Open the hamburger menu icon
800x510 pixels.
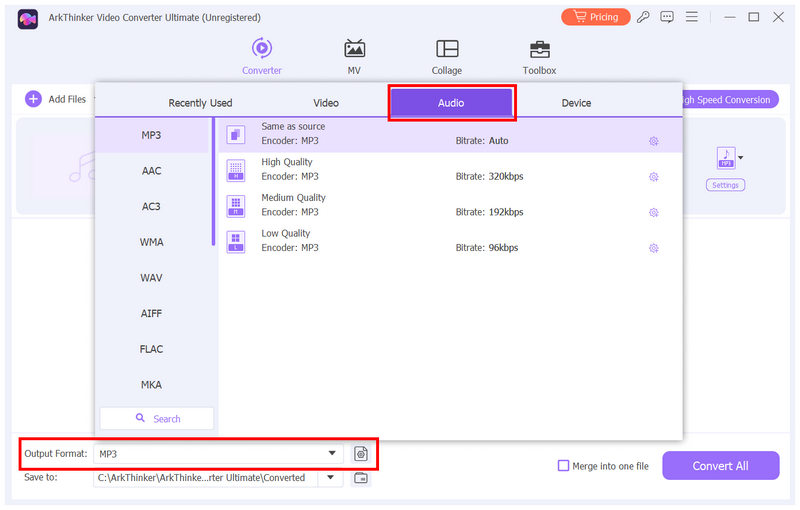(x=691, y=17)
